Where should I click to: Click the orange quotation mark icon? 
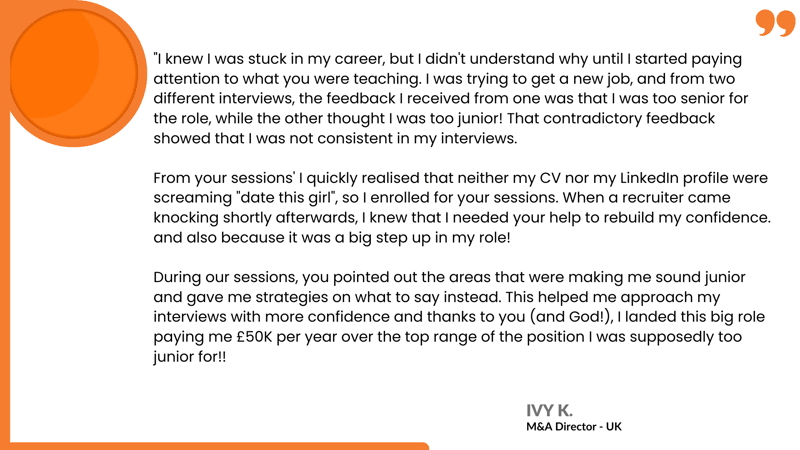(775, 24)
